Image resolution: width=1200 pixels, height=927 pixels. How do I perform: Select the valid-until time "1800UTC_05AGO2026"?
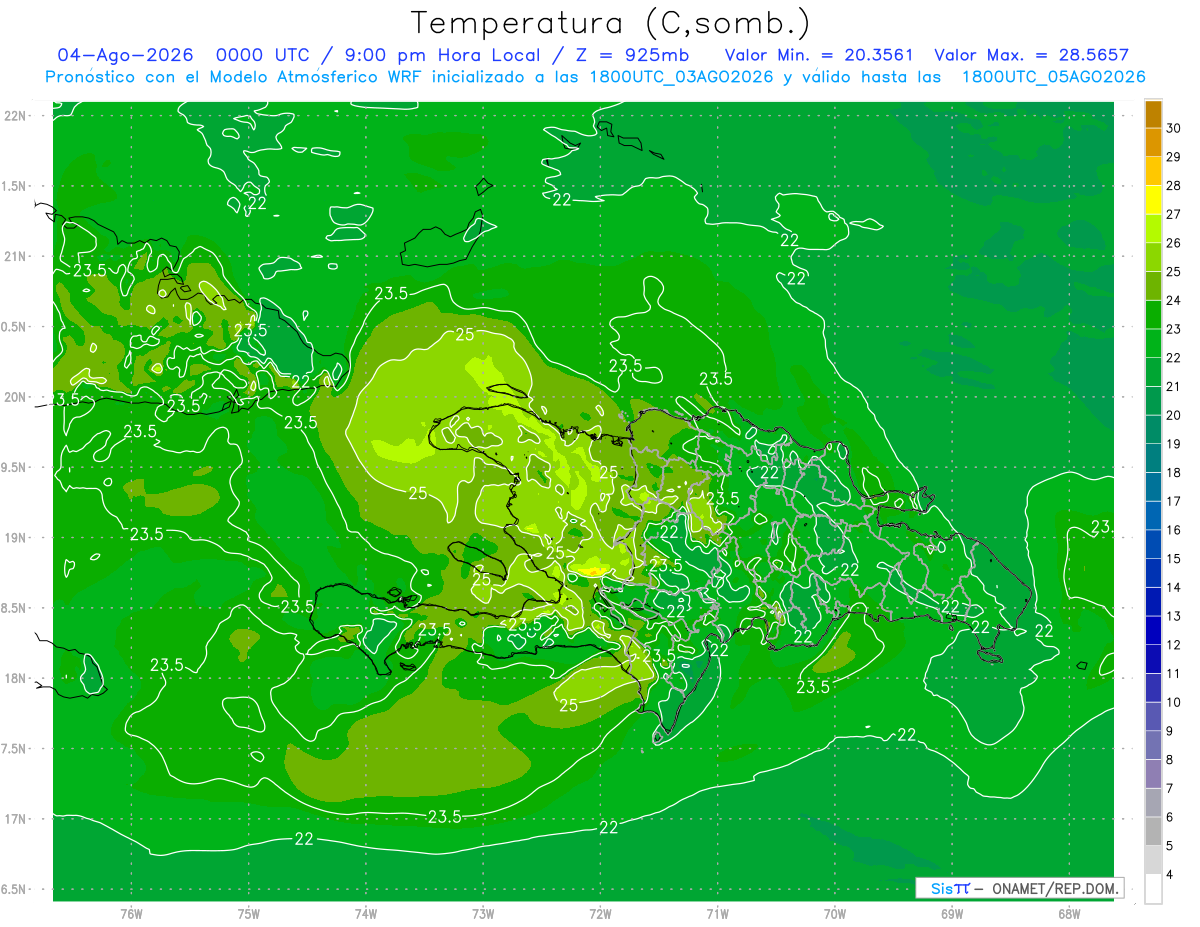[x=1053, y=77]
